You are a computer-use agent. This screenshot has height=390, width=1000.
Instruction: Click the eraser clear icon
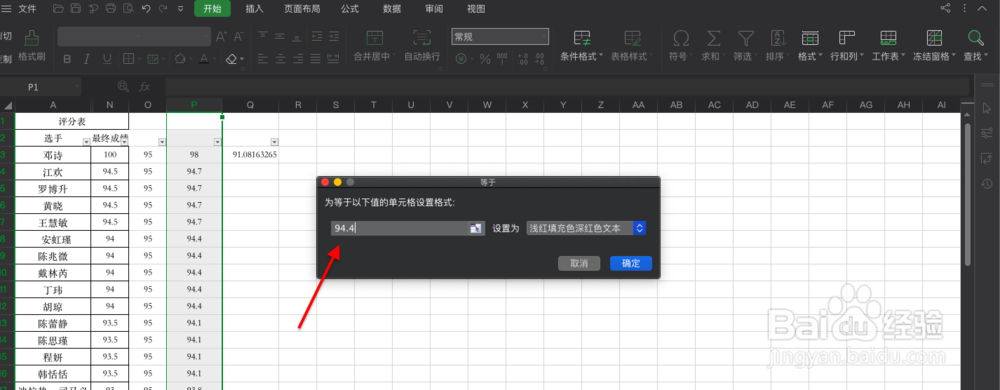pyautogui.click(x=232, y=59)
